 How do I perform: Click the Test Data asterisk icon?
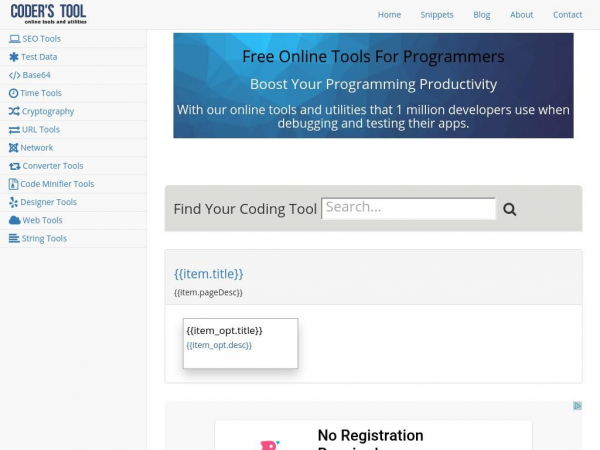[x=14, y=57]
